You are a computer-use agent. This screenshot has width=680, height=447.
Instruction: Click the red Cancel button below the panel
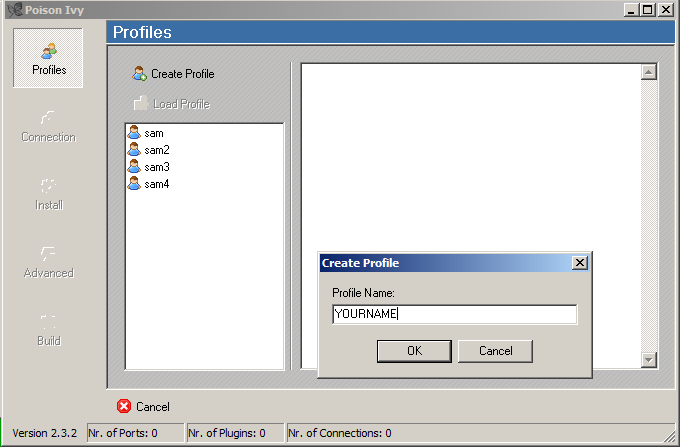pos(143,406)
